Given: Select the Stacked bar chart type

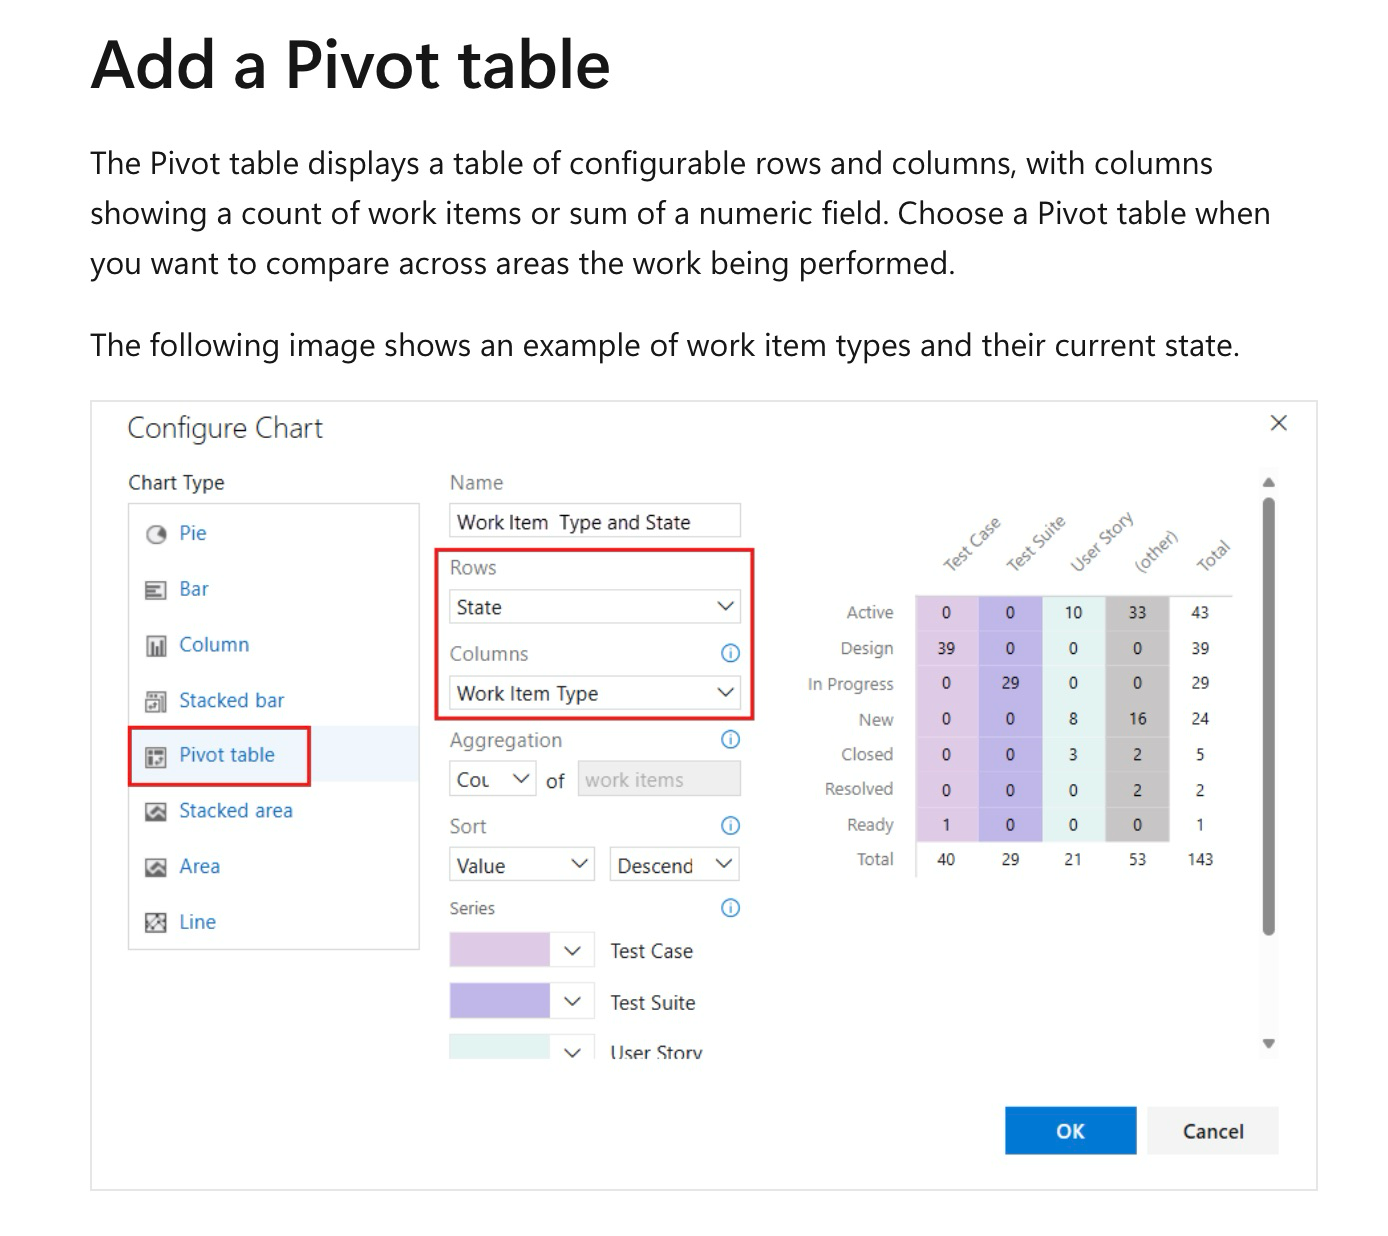Looking at the screenshot, I should [x=231, y=700].
